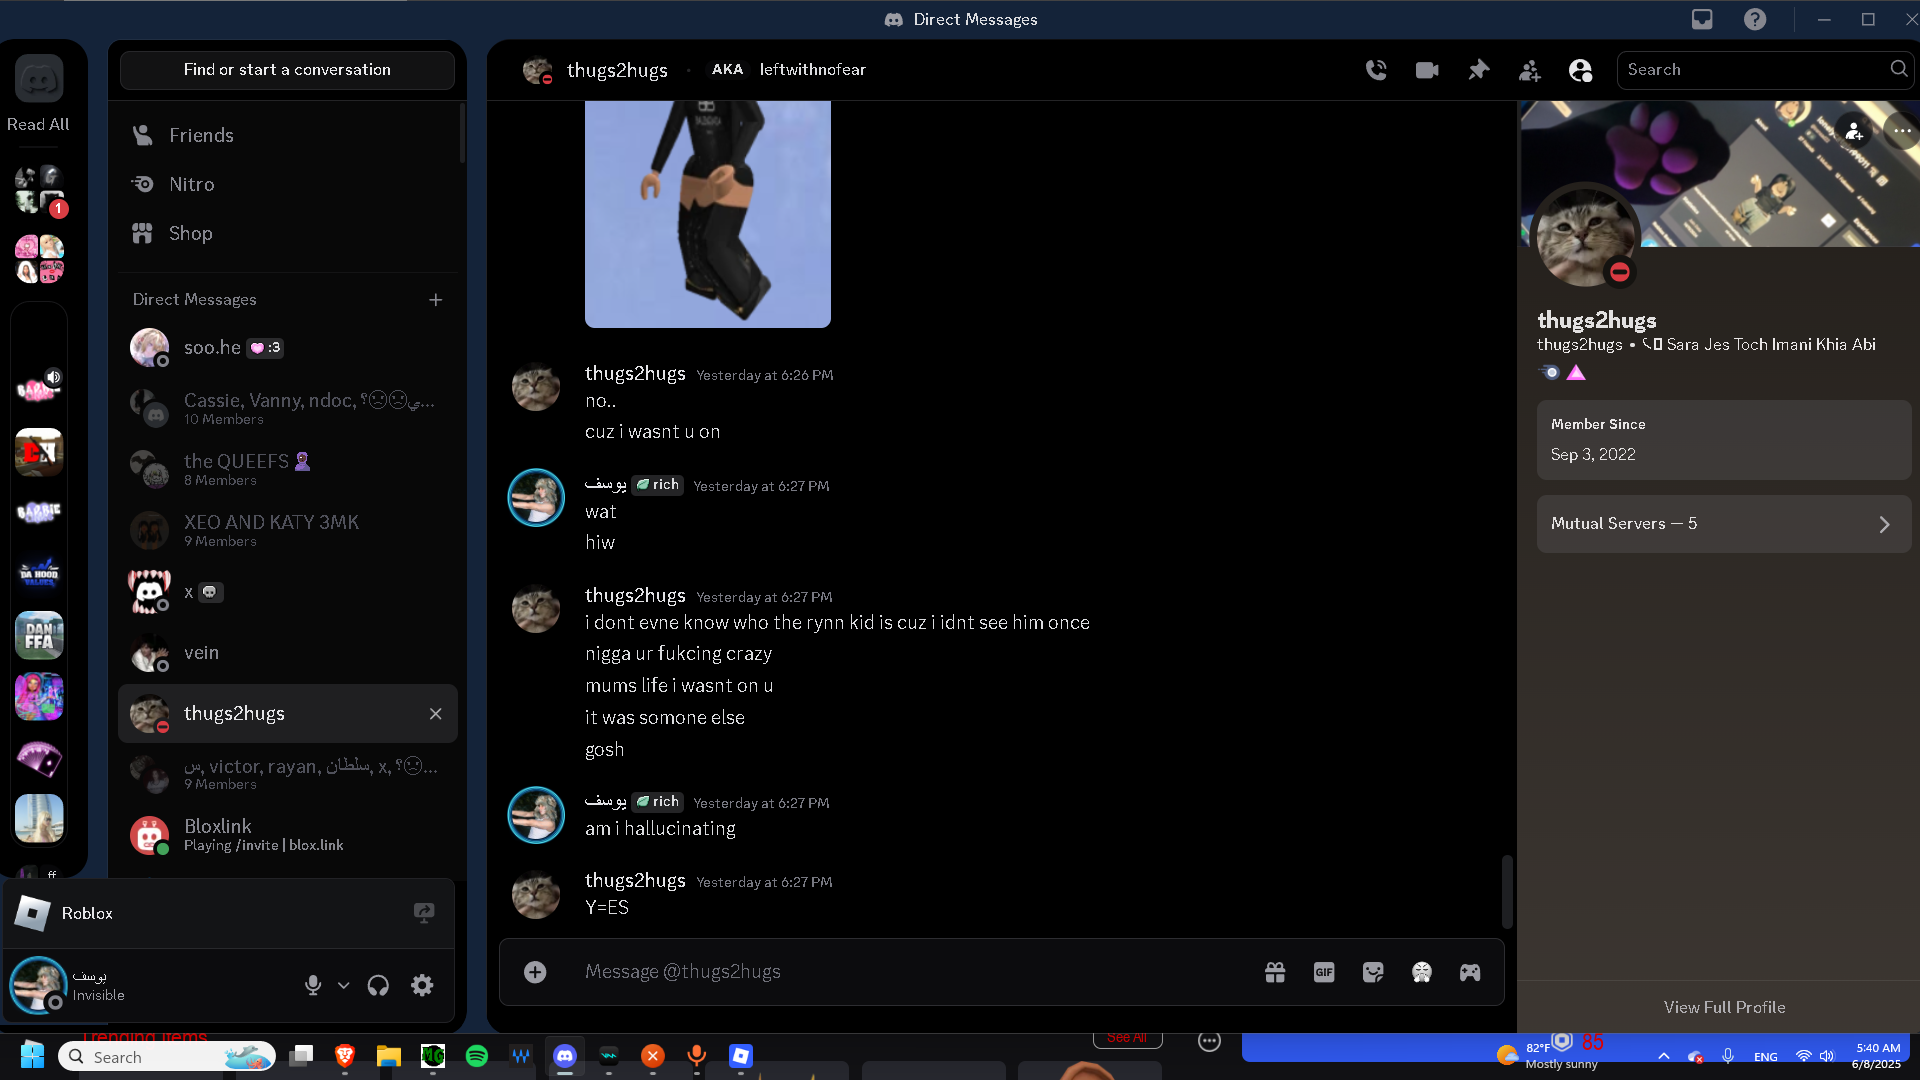The image size is (1920, 1080).
Task: Expand microphone input options chevron
Action: (343, 986)
